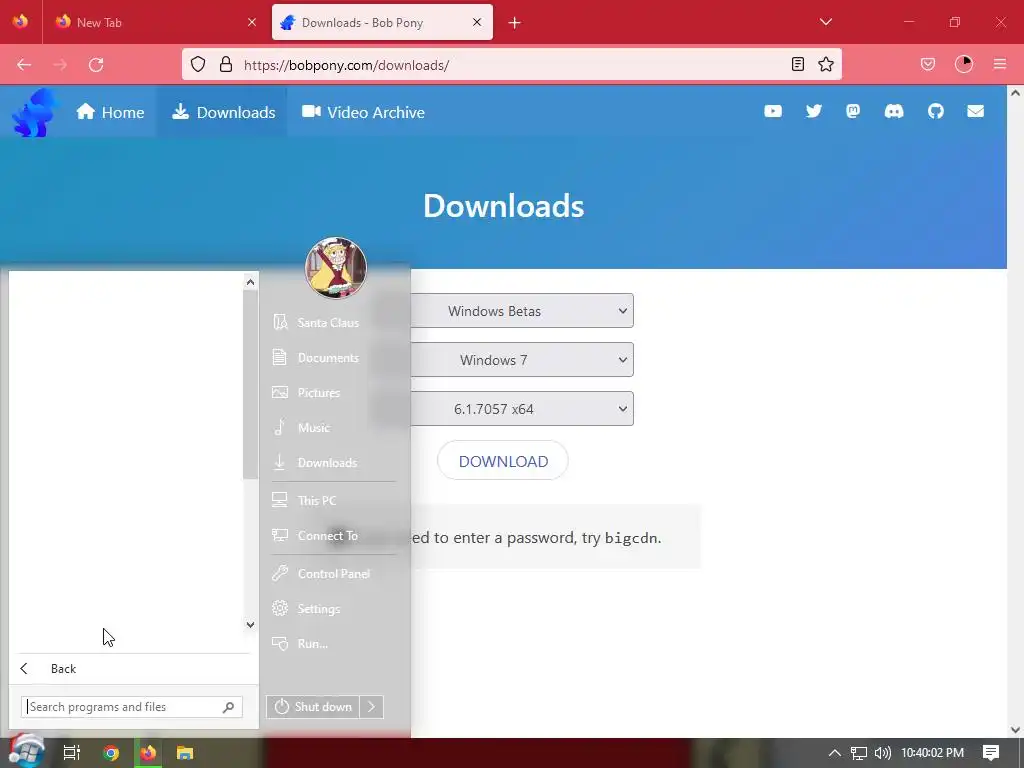Image resolution: width=1024 pixels, height=768 pixels.
Task: List all tabs with the chevron button
Action: click(x=825, y=22)
